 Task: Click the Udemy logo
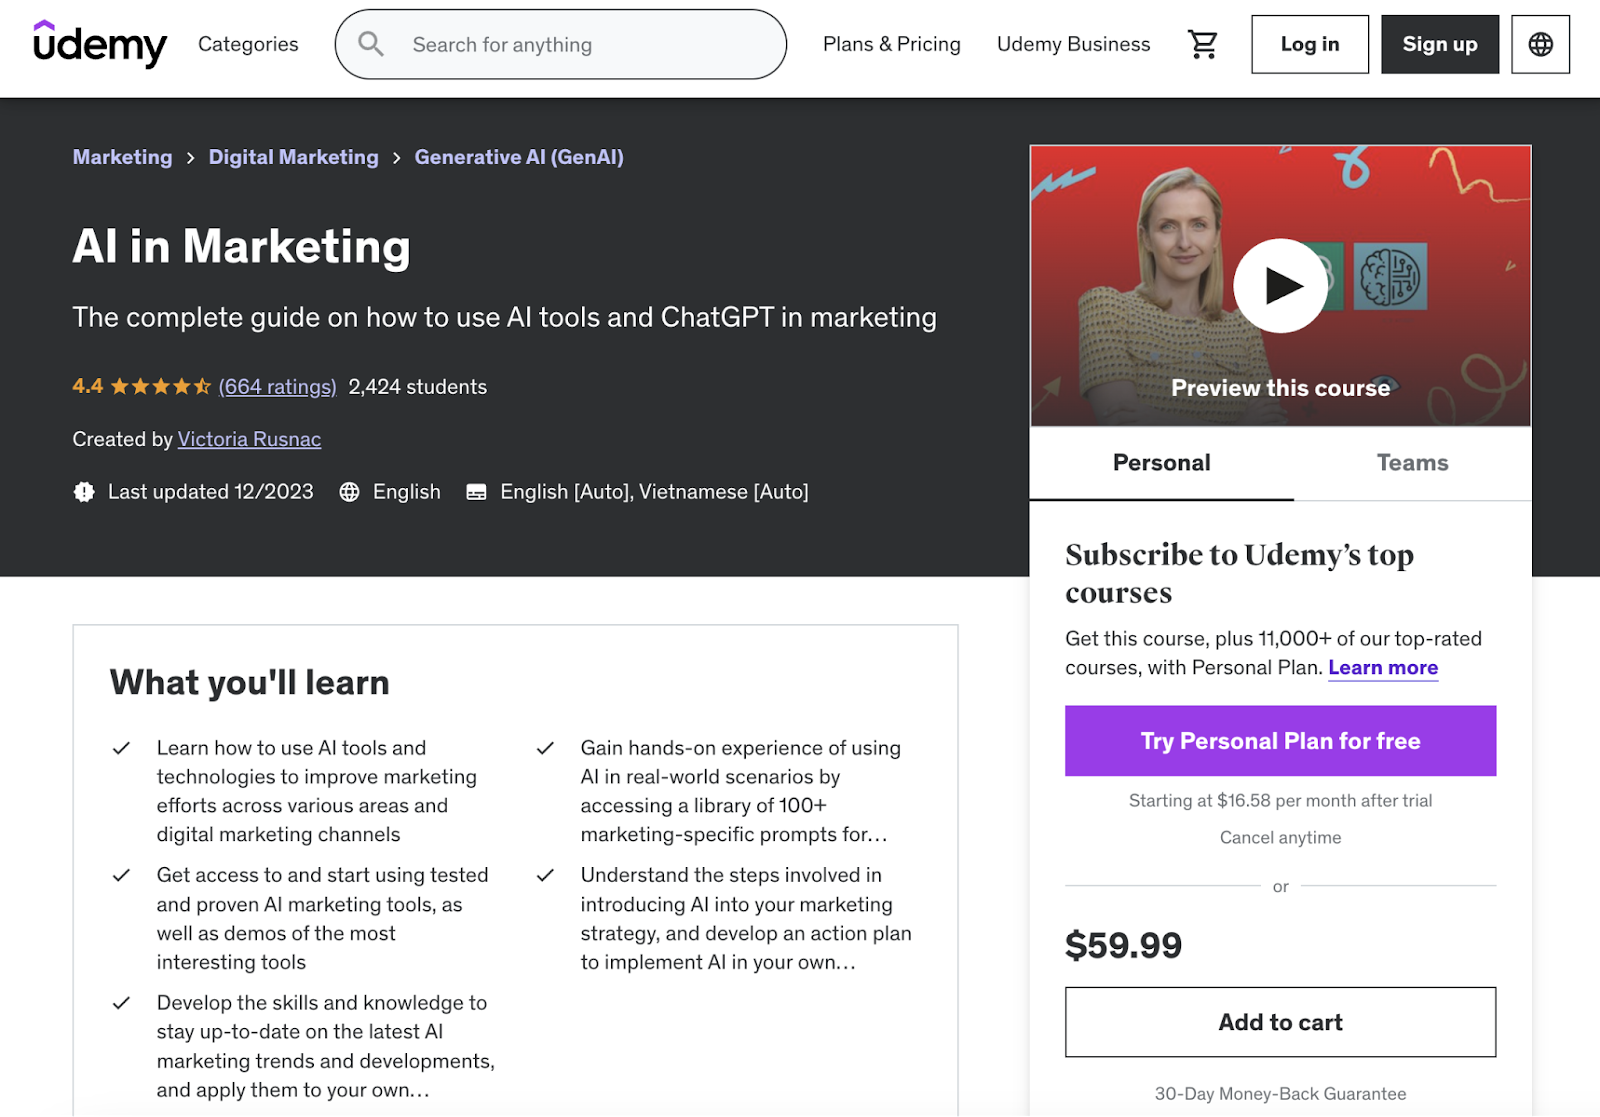[x=100, y=44]
